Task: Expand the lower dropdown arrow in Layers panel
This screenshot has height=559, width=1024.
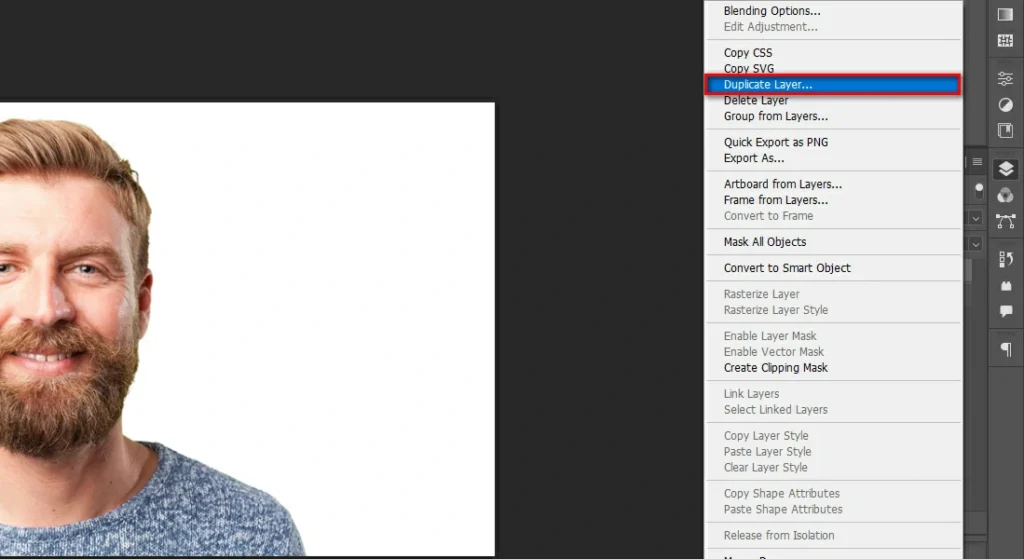Action: tap(976, 244)
